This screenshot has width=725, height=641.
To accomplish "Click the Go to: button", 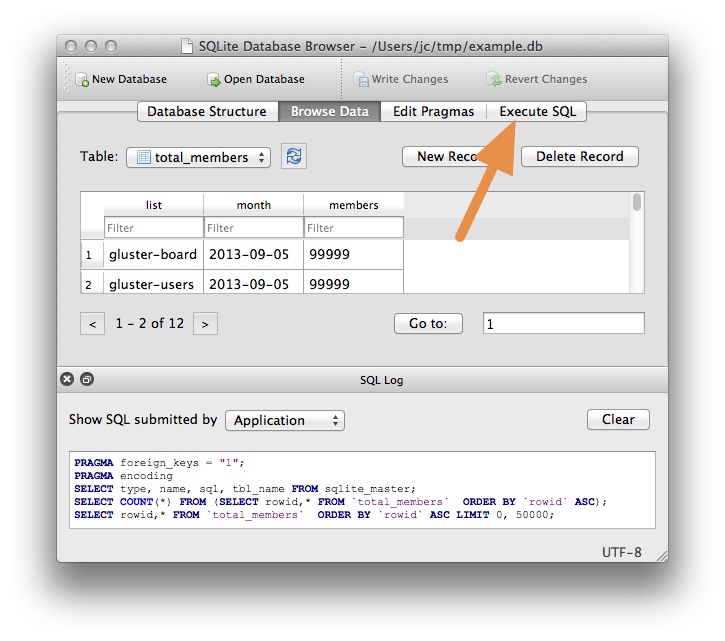I will point(428,323).
